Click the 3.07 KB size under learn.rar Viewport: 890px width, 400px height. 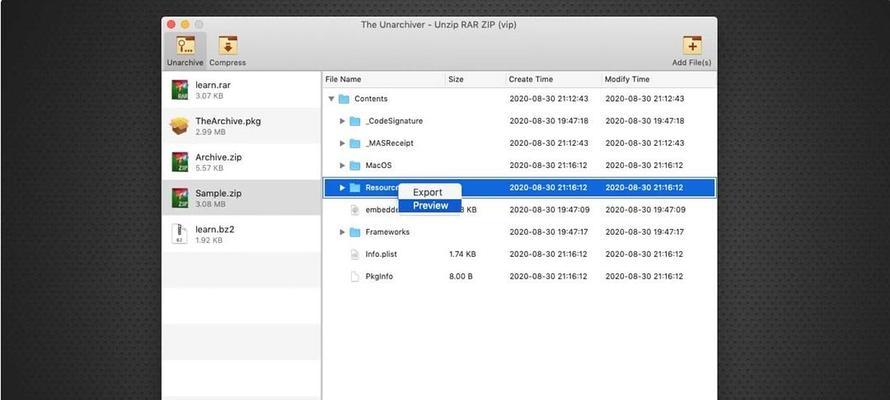(209, 96)
